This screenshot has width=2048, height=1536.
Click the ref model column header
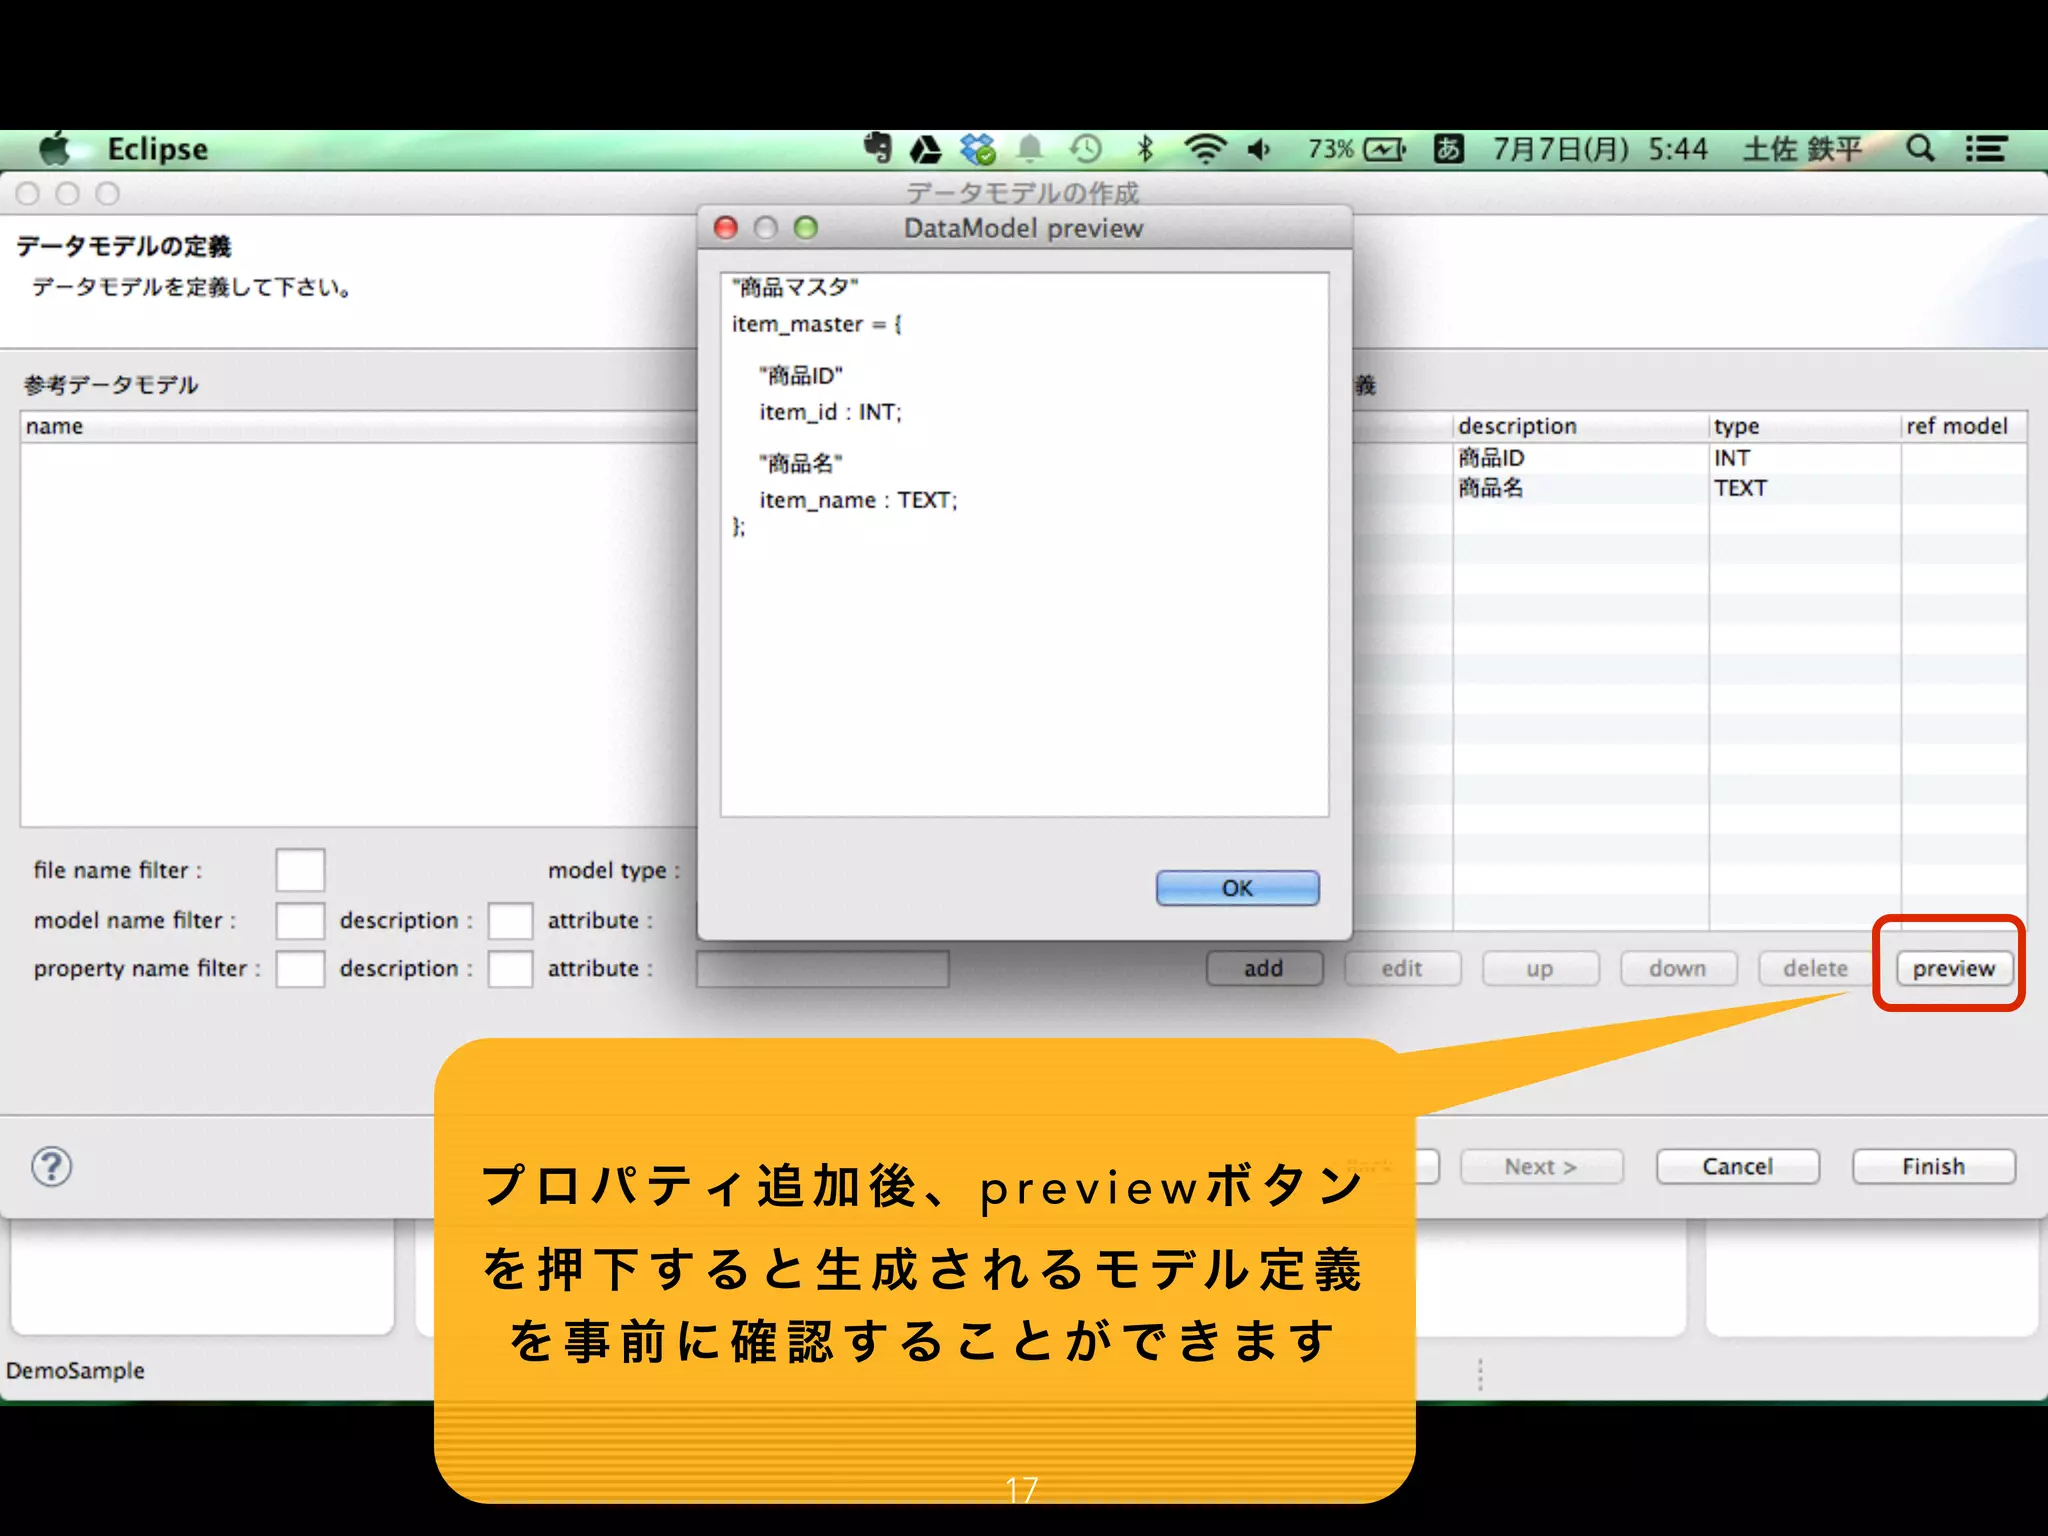tap(1964, 426)
